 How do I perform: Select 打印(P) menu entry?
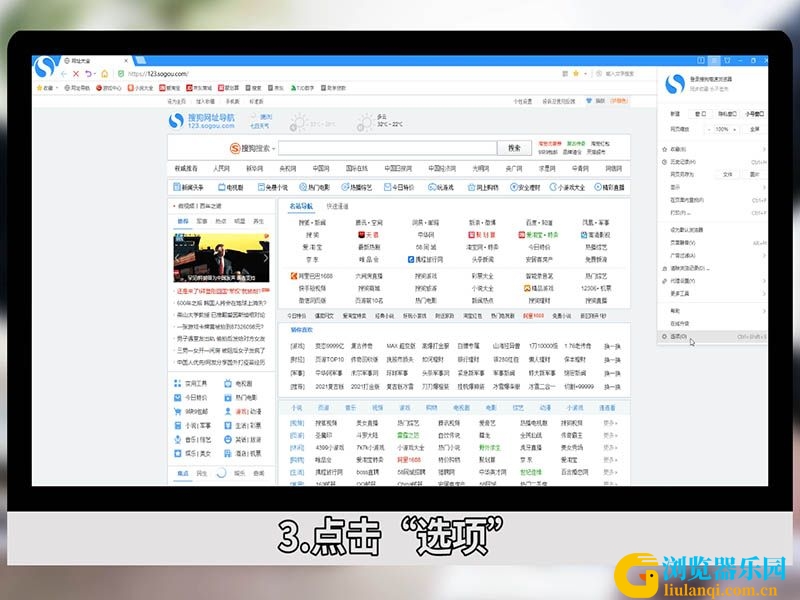point(713,213)
